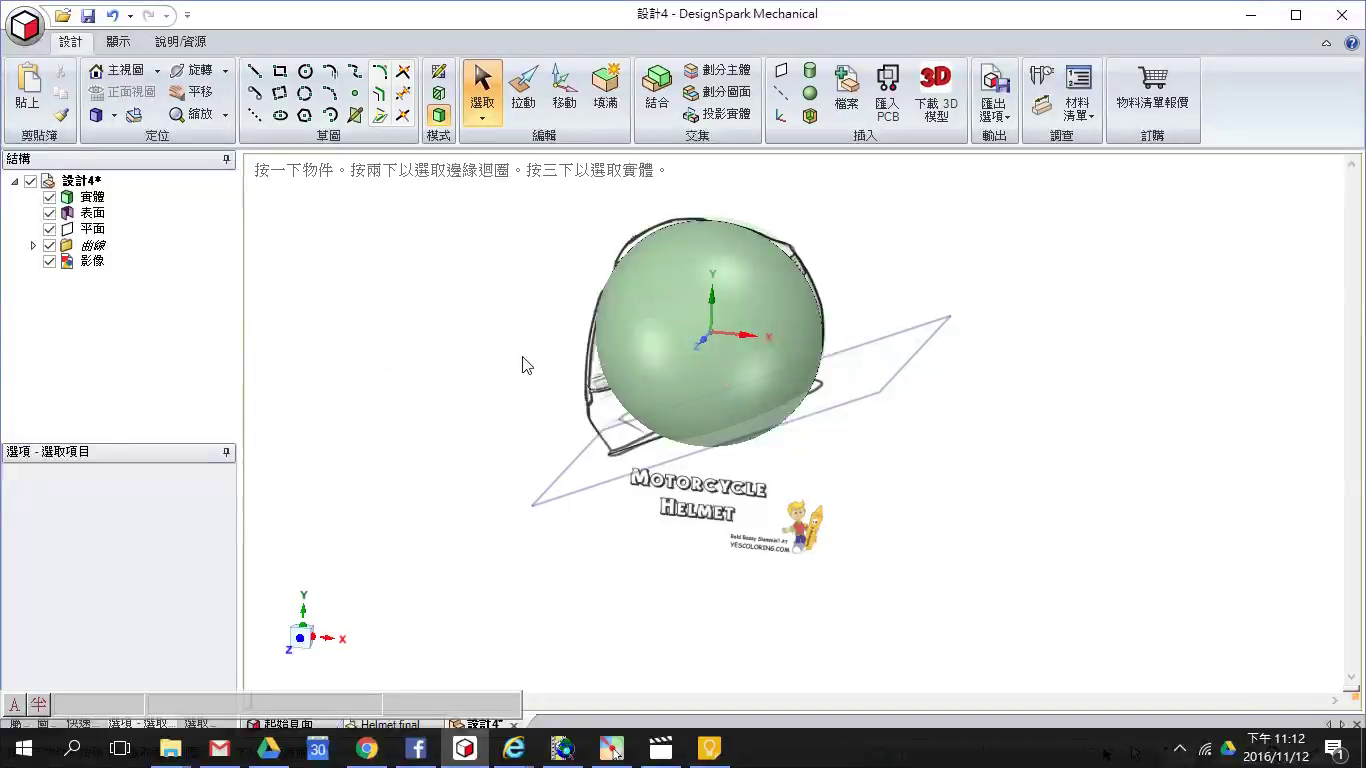Image resolution: width=1366 pixels, height=768 pixels.
Task: Click the format painter brush icon
Action: tap(61, 115)
